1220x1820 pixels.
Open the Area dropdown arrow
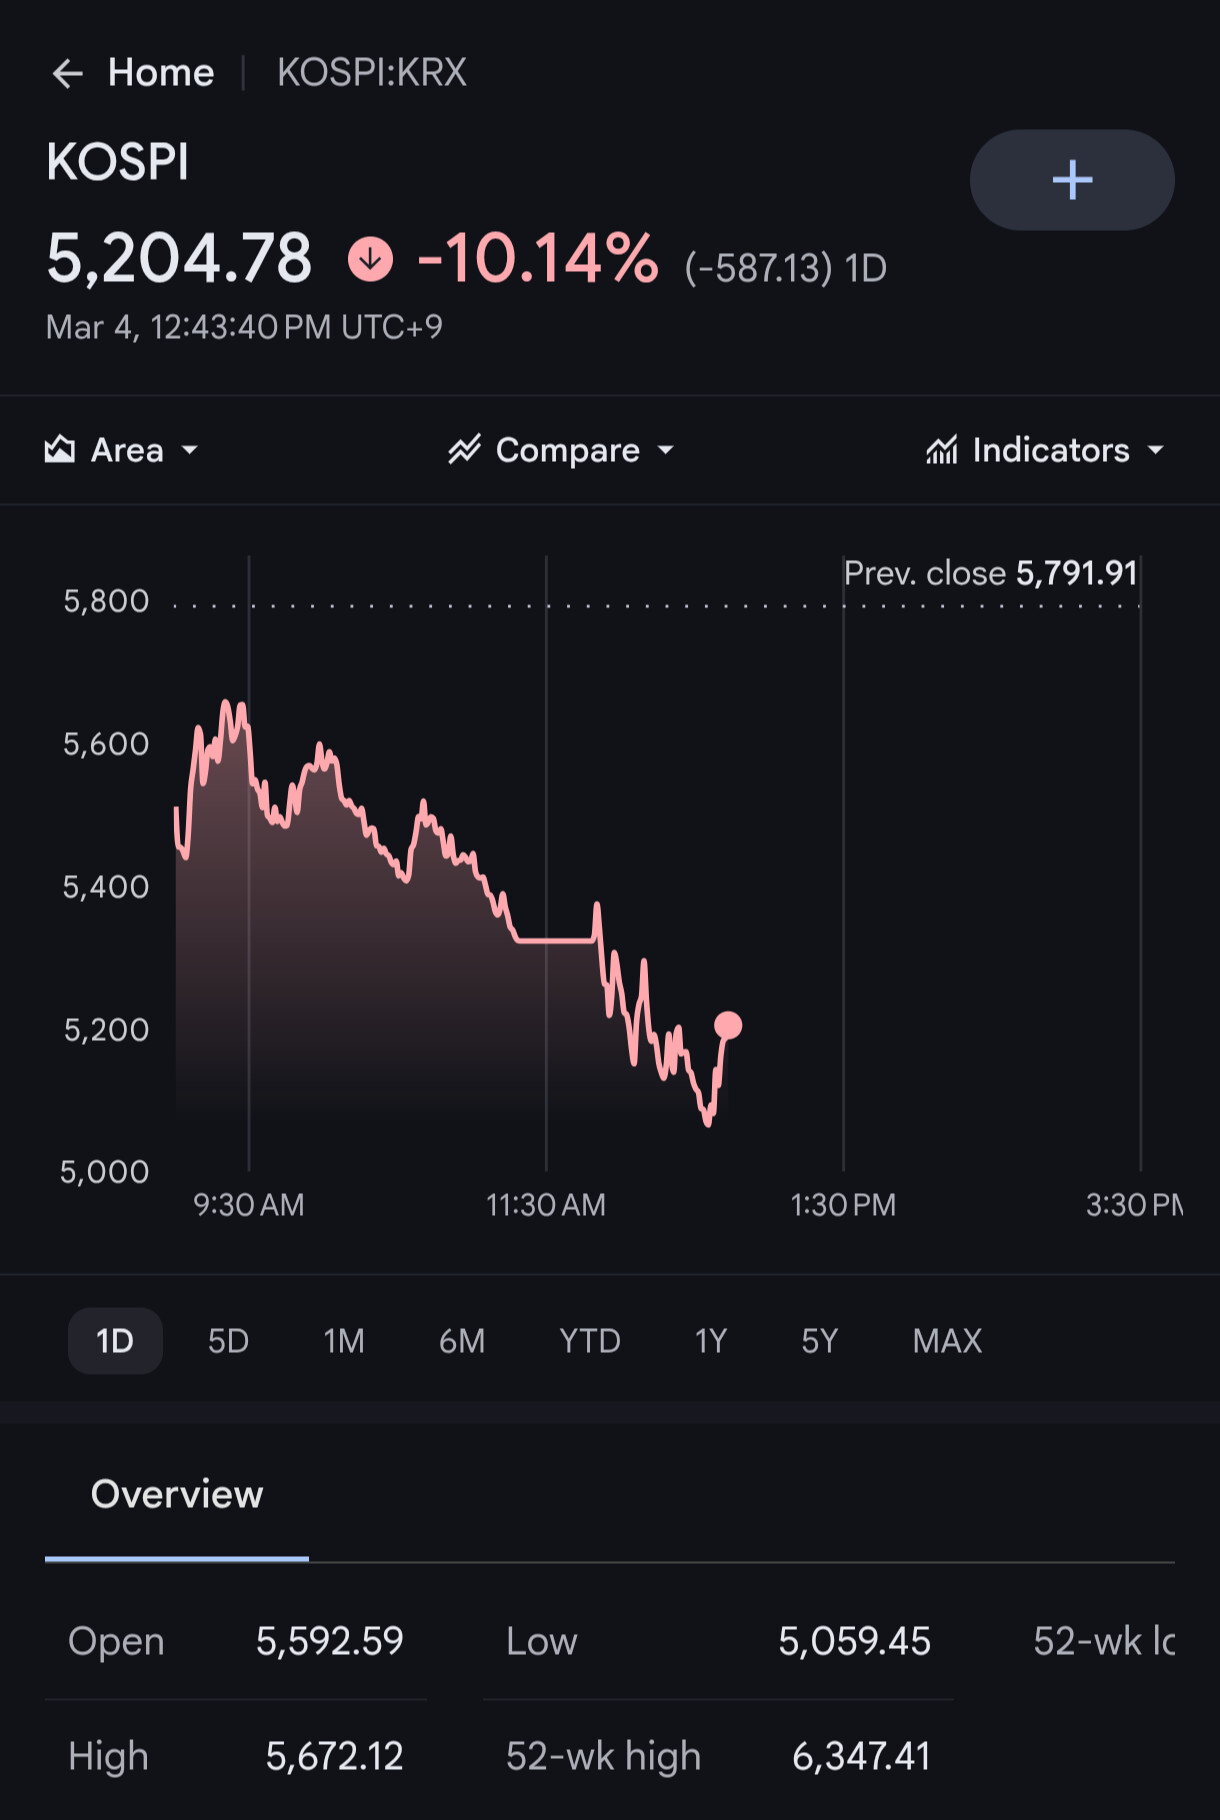(x=189, y=451)
